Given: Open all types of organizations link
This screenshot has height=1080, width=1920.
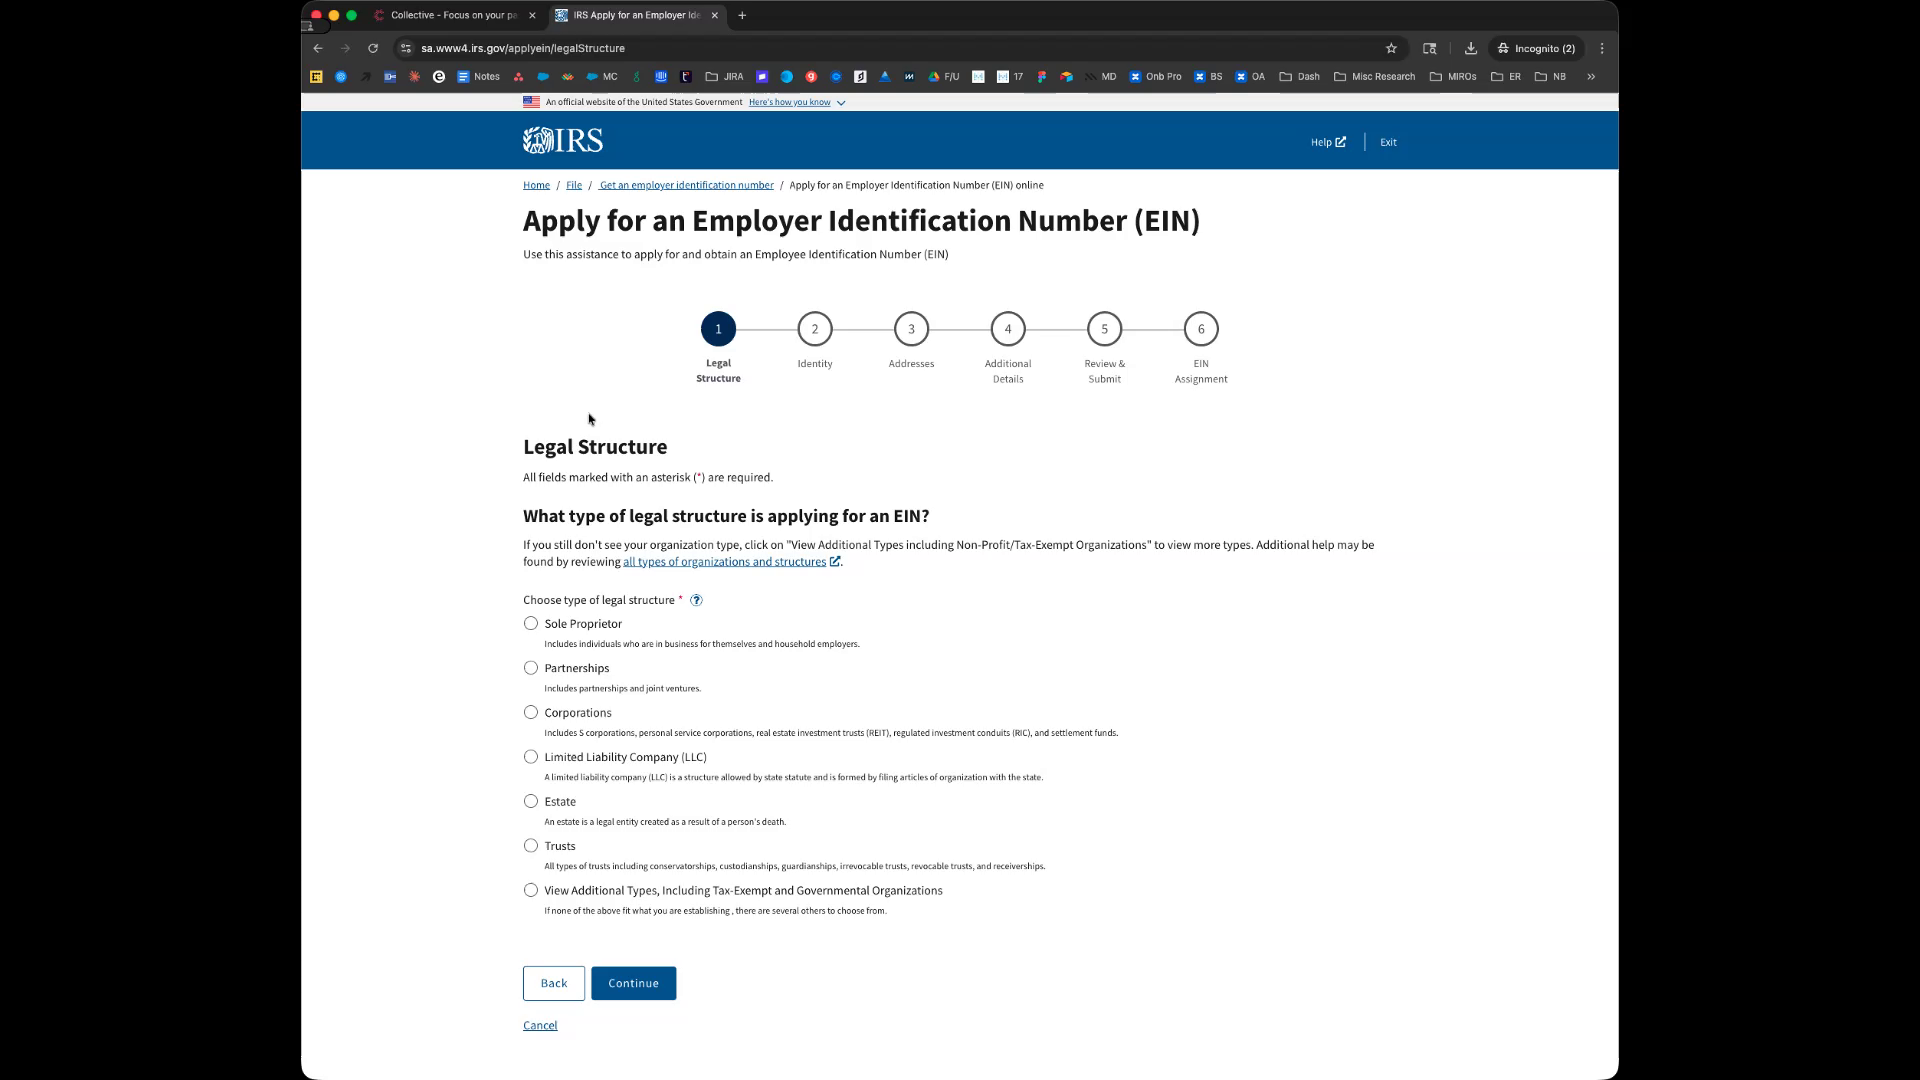Looking at the screenshot, I should coord(725,562).
